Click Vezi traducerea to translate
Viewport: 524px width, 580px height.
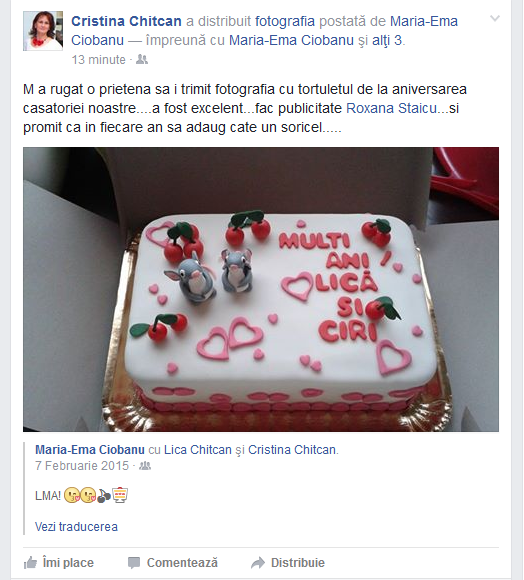coord(76,527)
